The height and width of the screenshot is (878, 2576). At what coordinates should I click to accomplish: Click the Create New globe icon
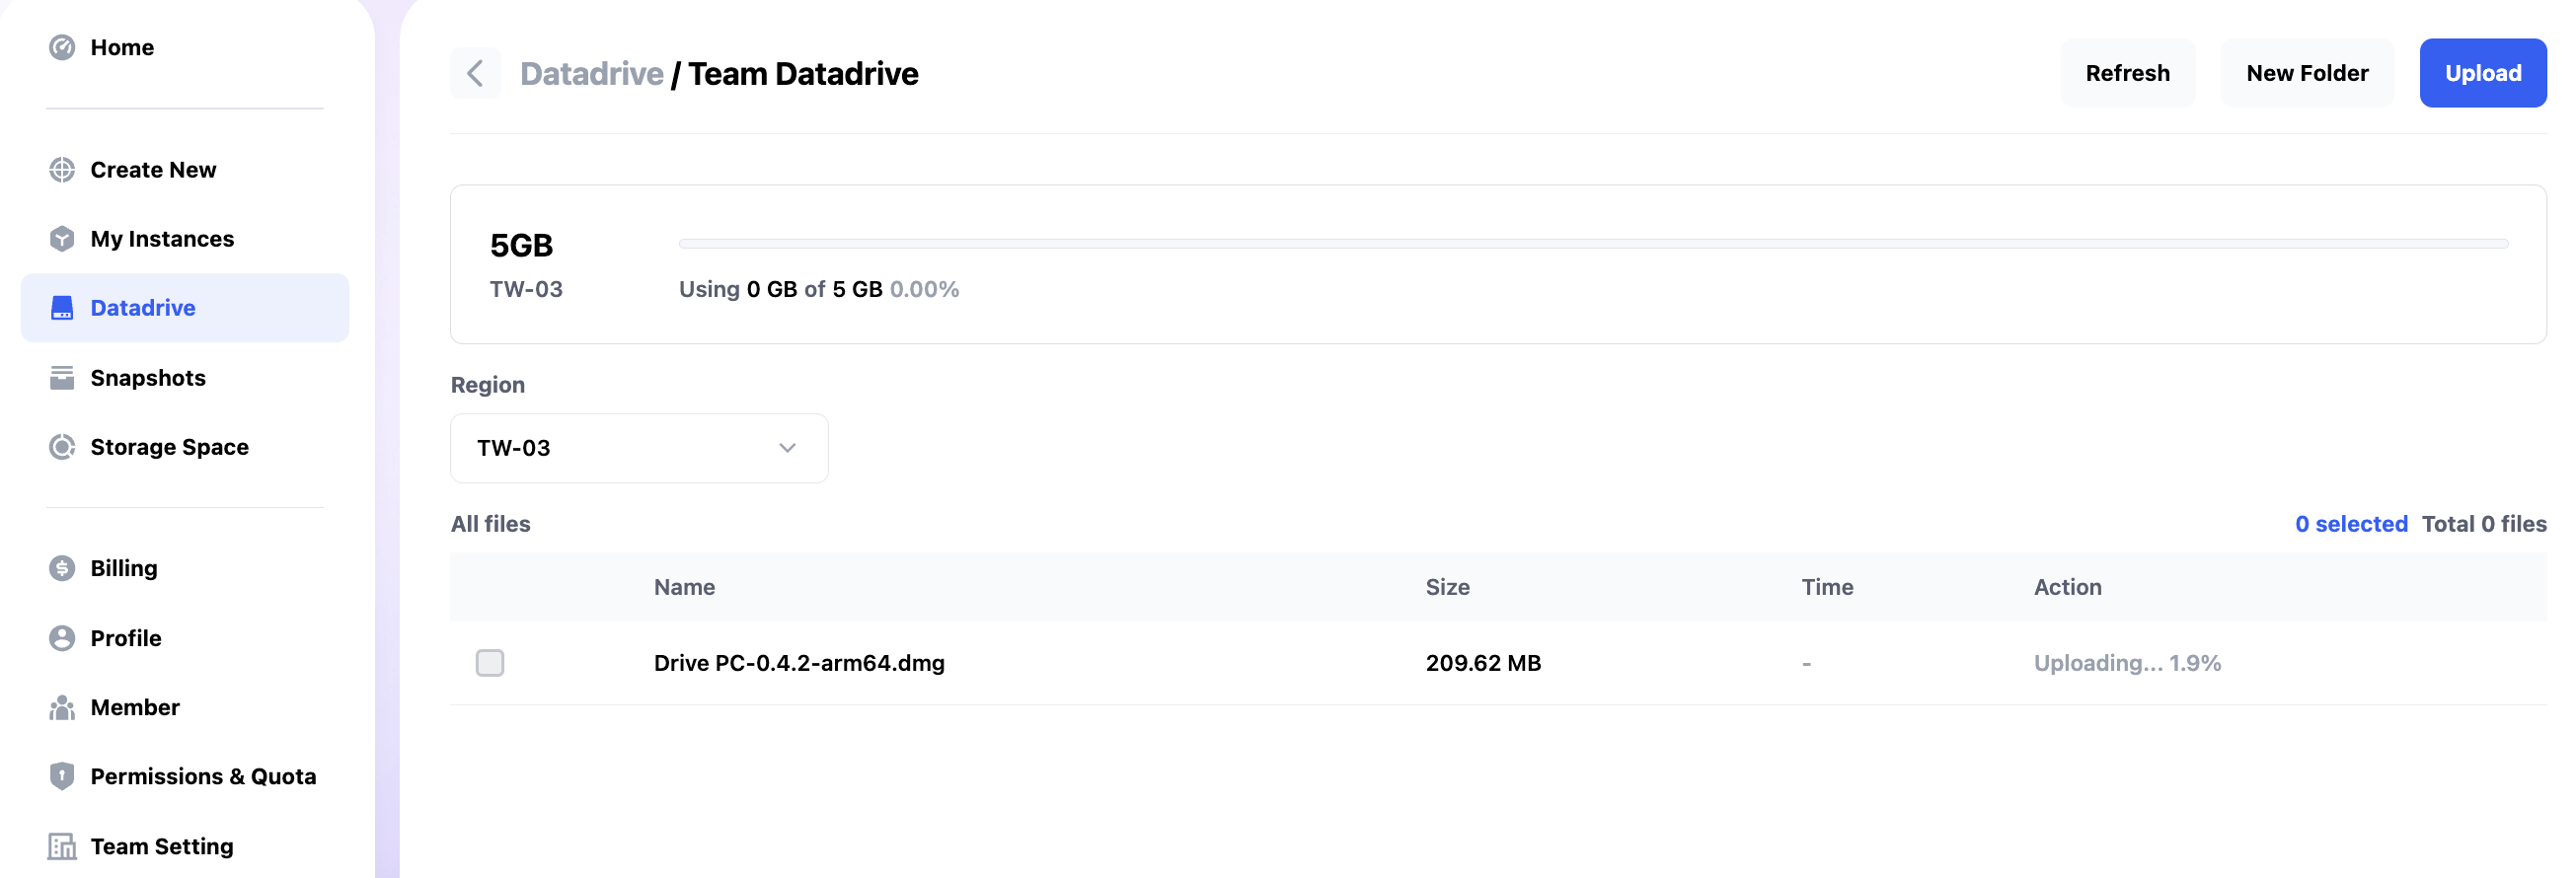62,170
